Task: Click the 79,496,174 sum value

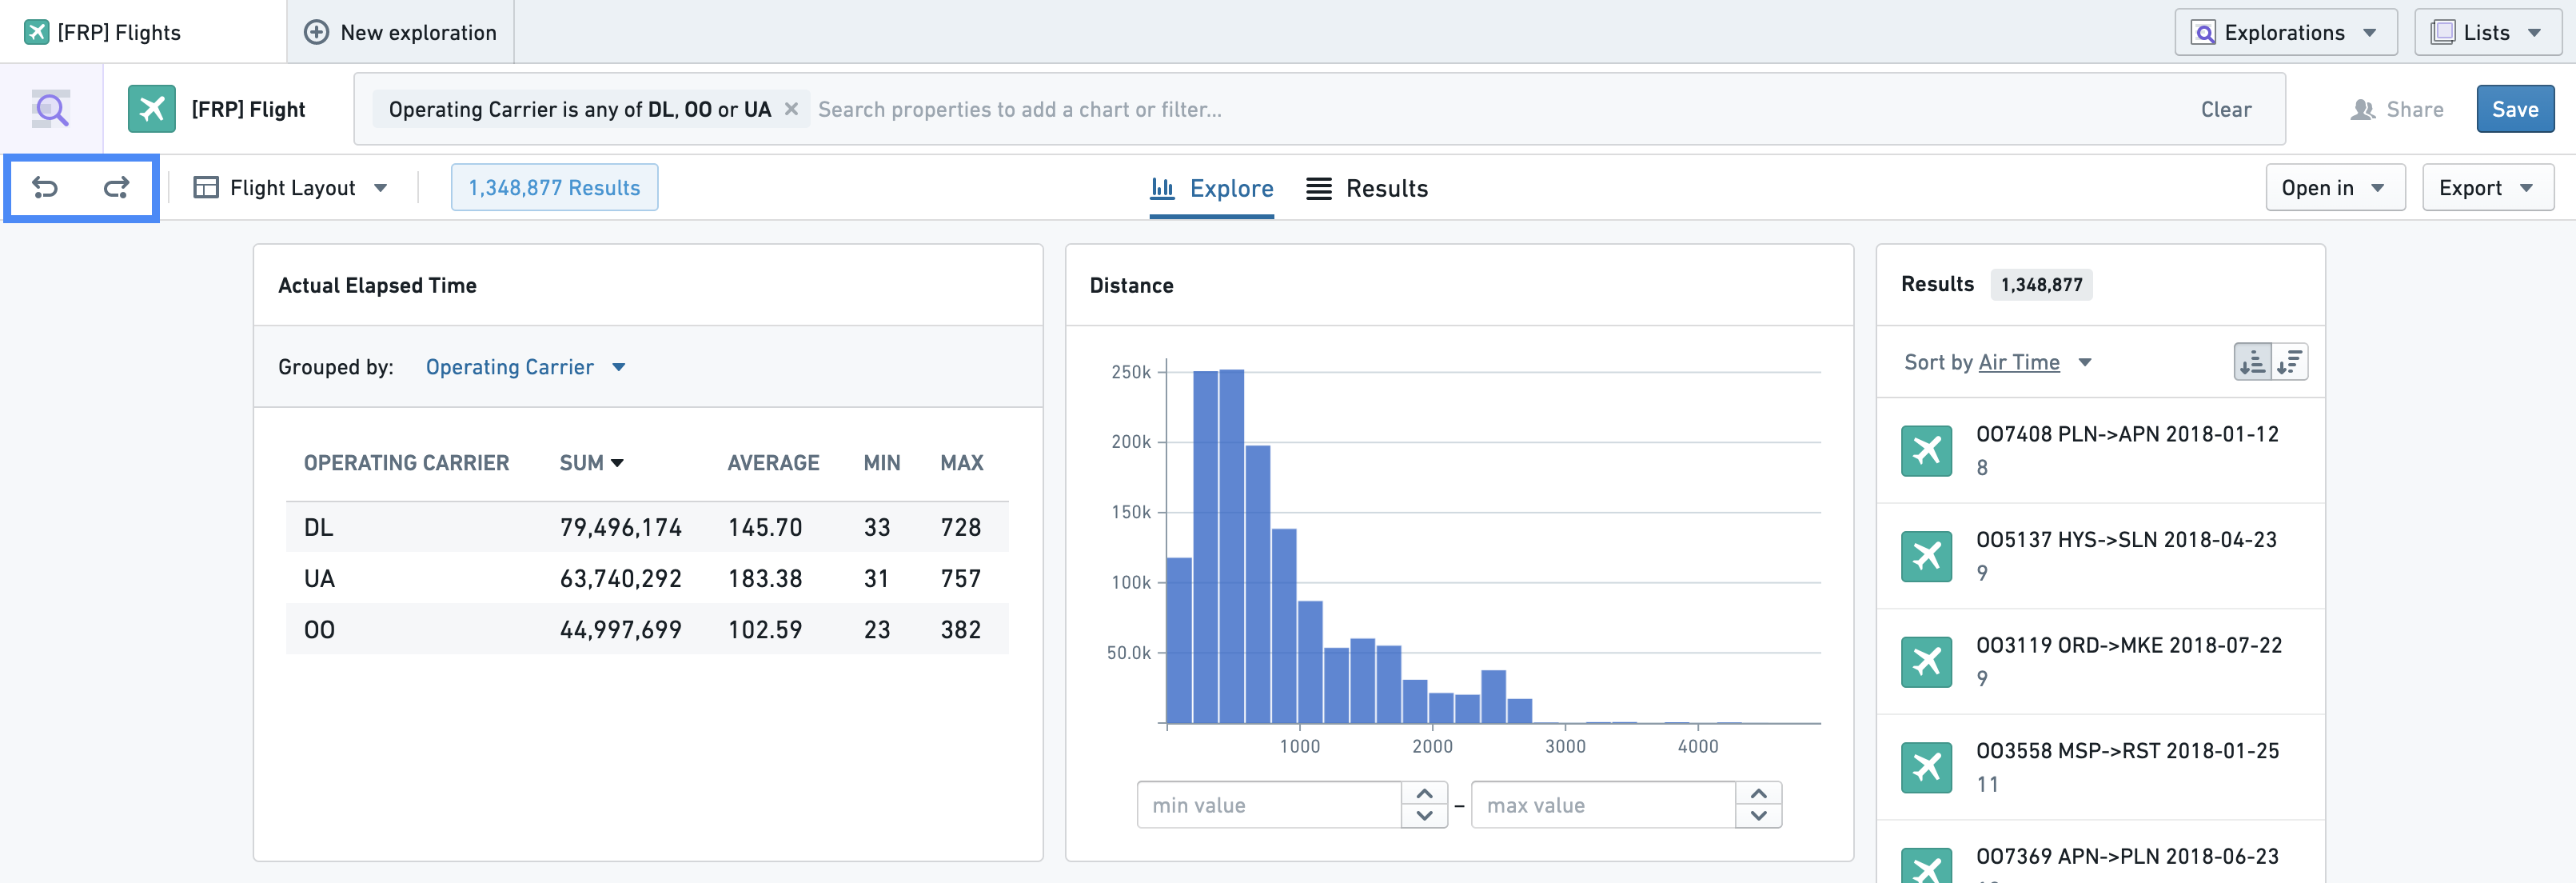Action: (620, 527)
